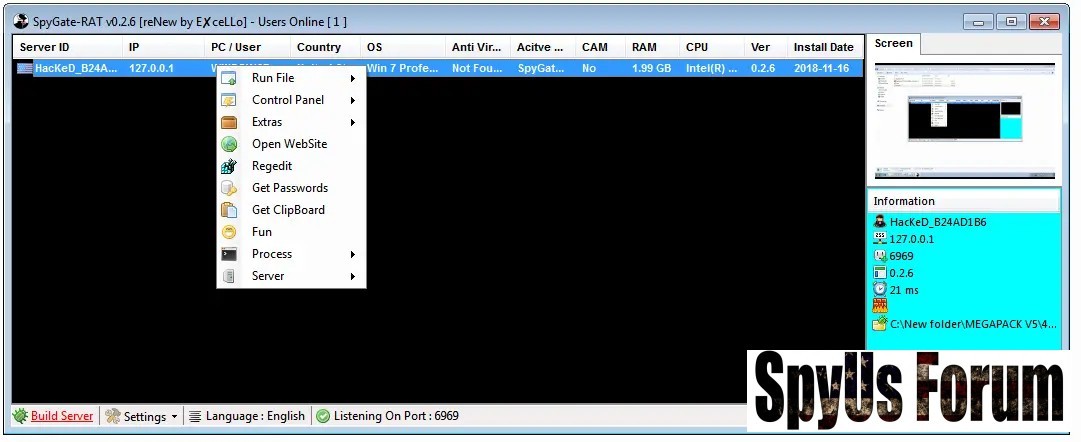1081x442 pixels.
Task: Click the Open WebSite globe icon
Action: (x=229, y=144)
